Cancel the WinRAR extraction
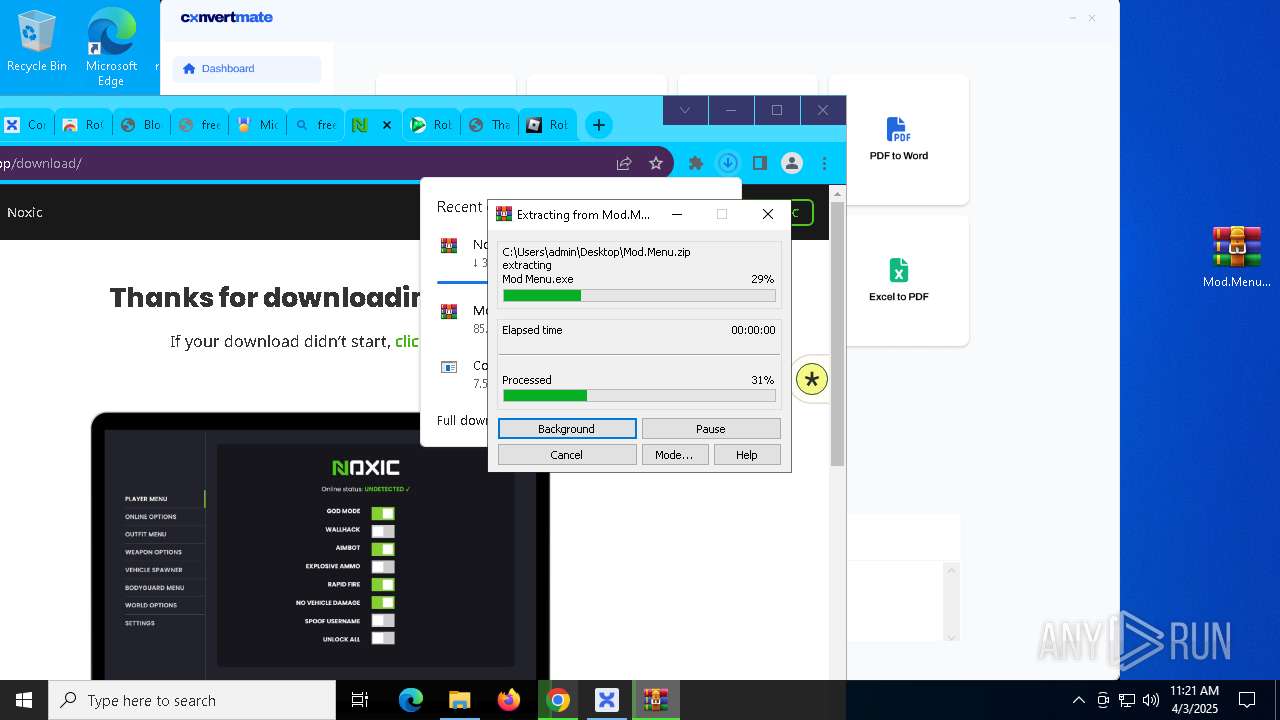Image resolution: width=1280 pixels, height=720 pixels. [x=567, y=455]
